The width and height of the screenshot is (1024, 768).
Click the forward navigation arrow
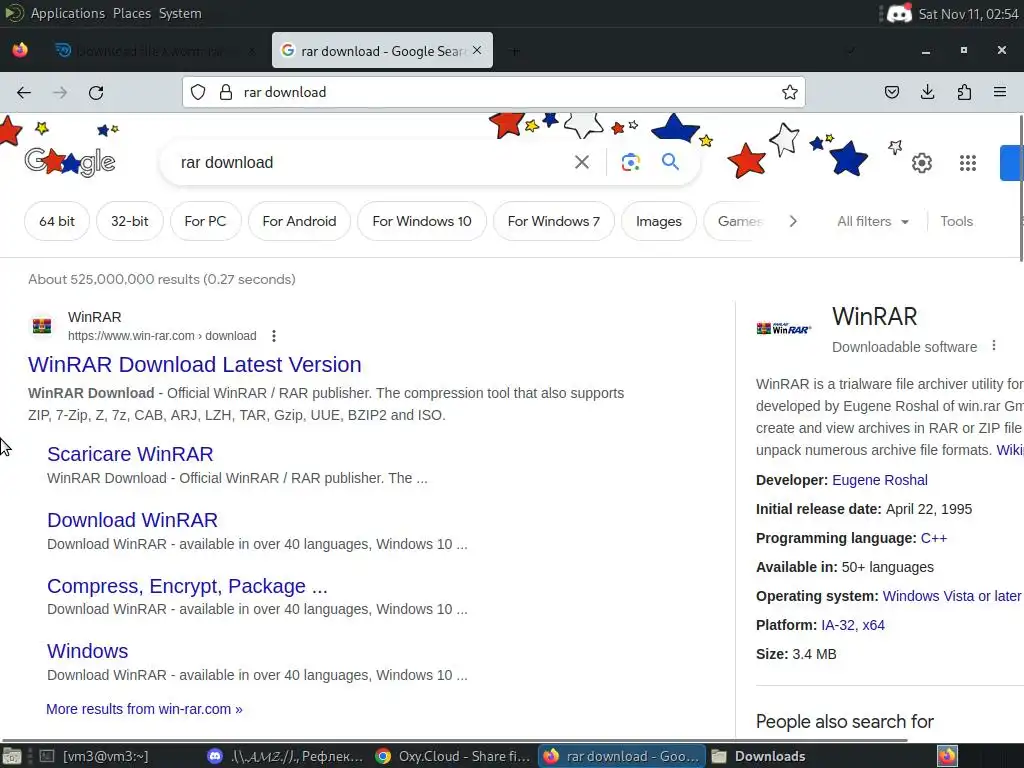[x=60, y=93]
